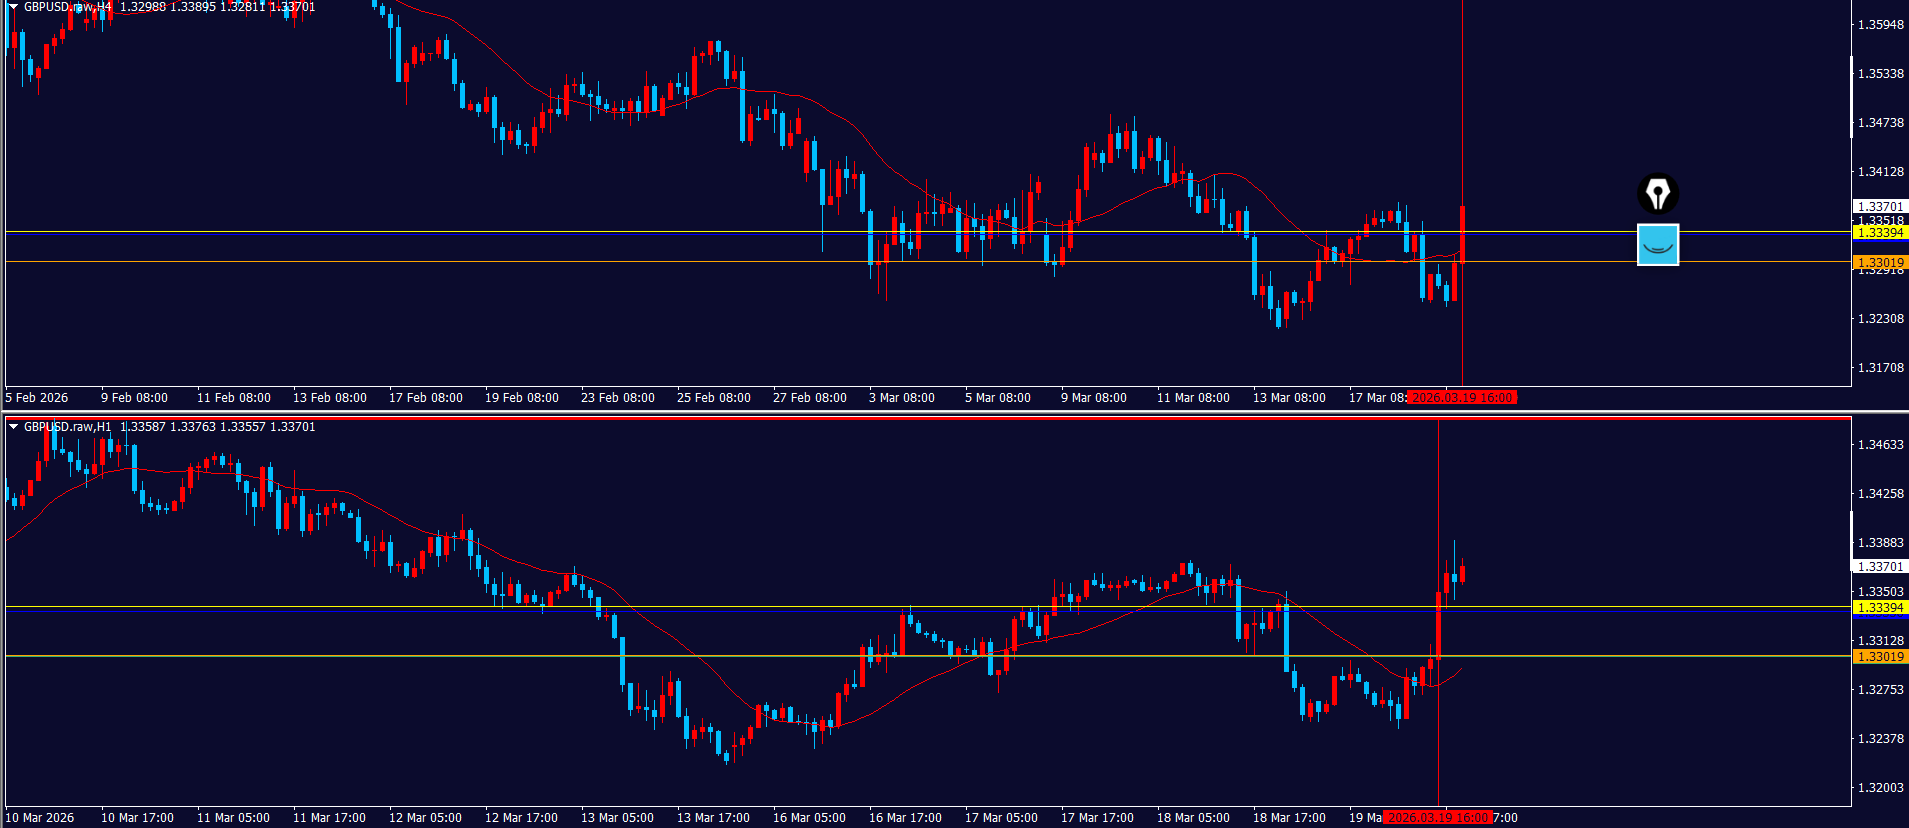
Task: Click the GBPUSD.raw,H1 chart title text
Action: 67,427
